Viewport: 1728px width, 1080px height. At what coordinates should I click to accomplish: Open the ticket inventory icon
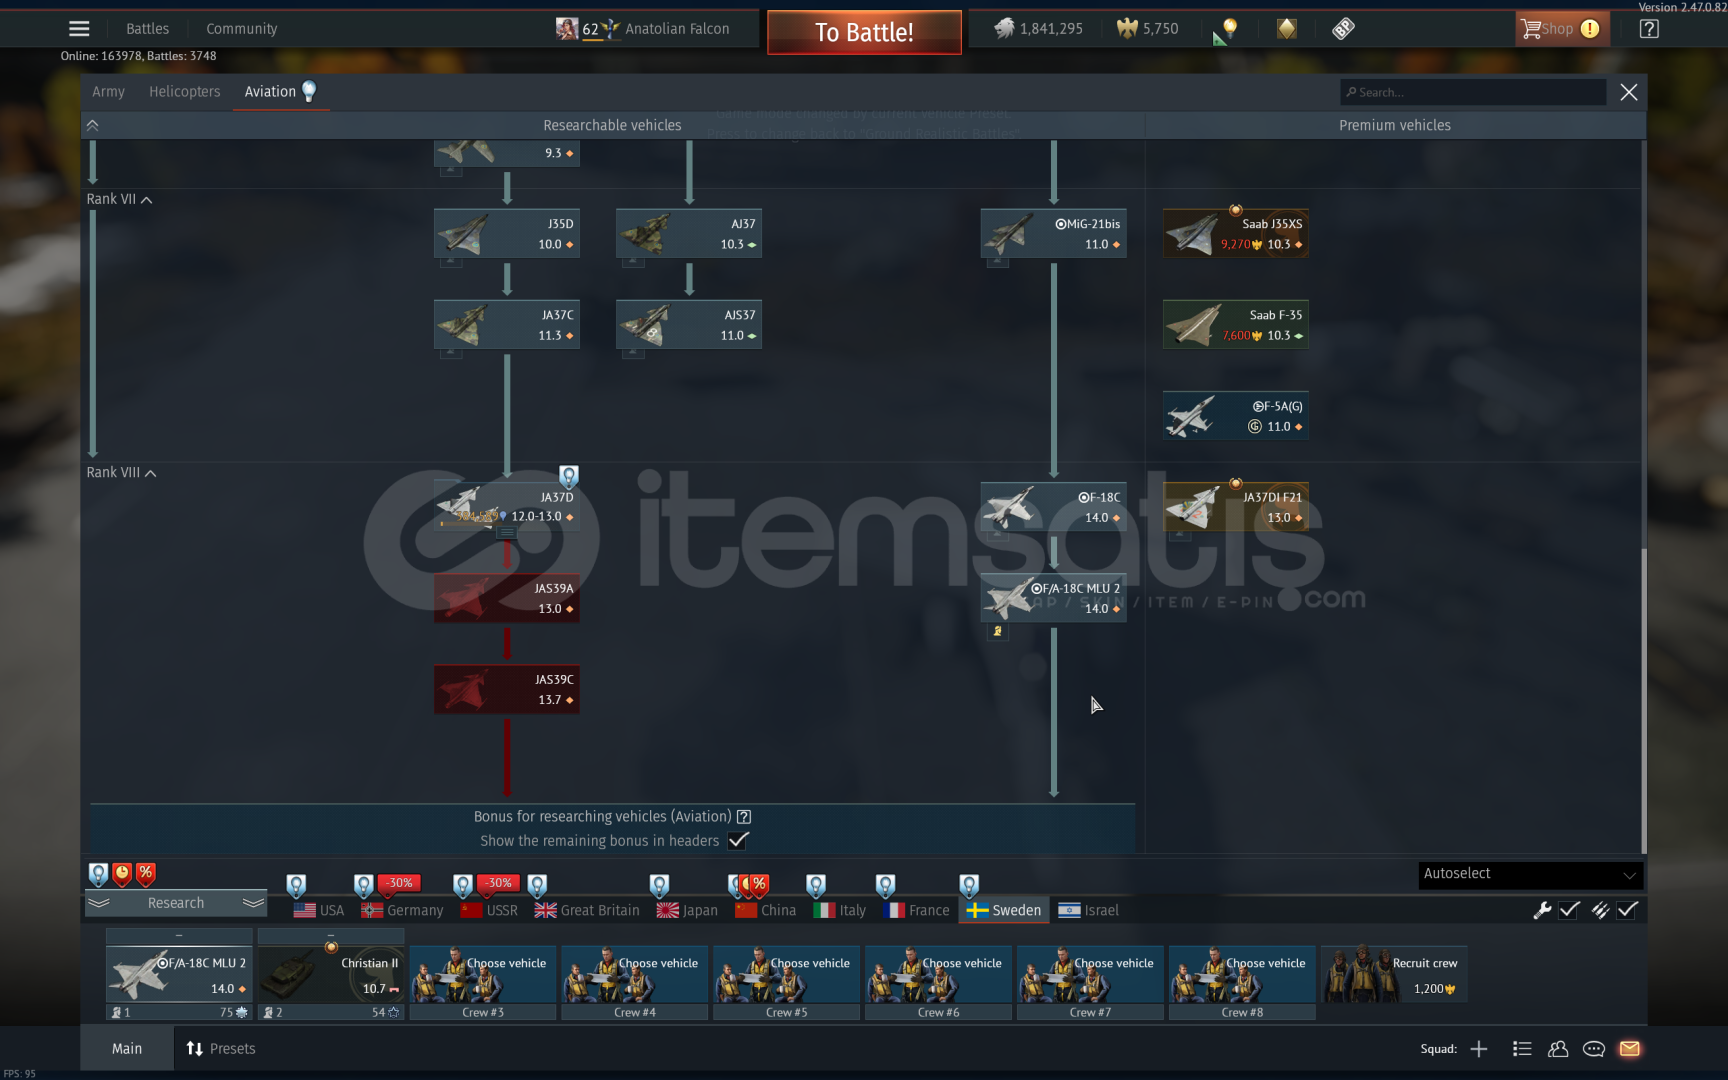point(1343,28)
